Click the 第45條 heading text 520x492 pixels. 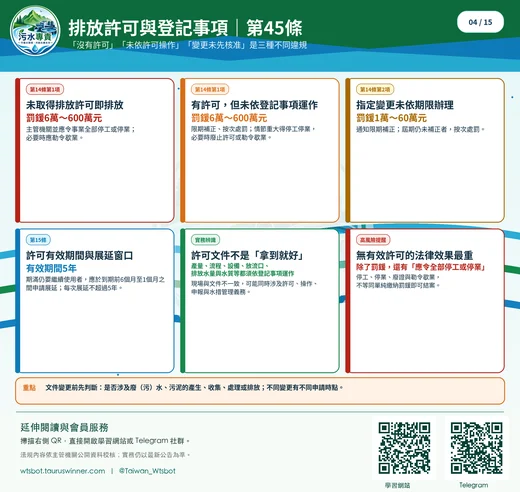274,28
